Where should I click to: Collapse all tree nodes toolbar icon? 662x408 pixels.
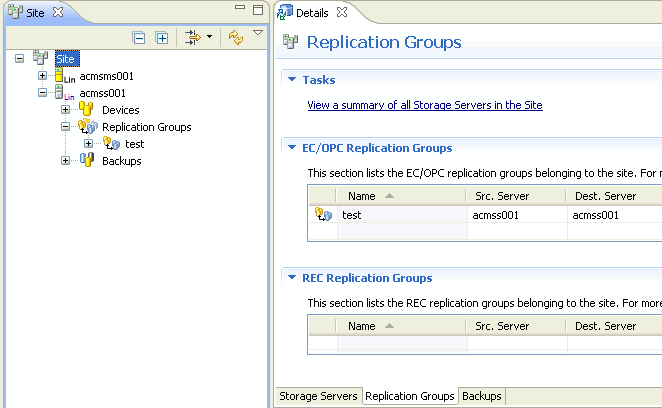tap(138, 38)
